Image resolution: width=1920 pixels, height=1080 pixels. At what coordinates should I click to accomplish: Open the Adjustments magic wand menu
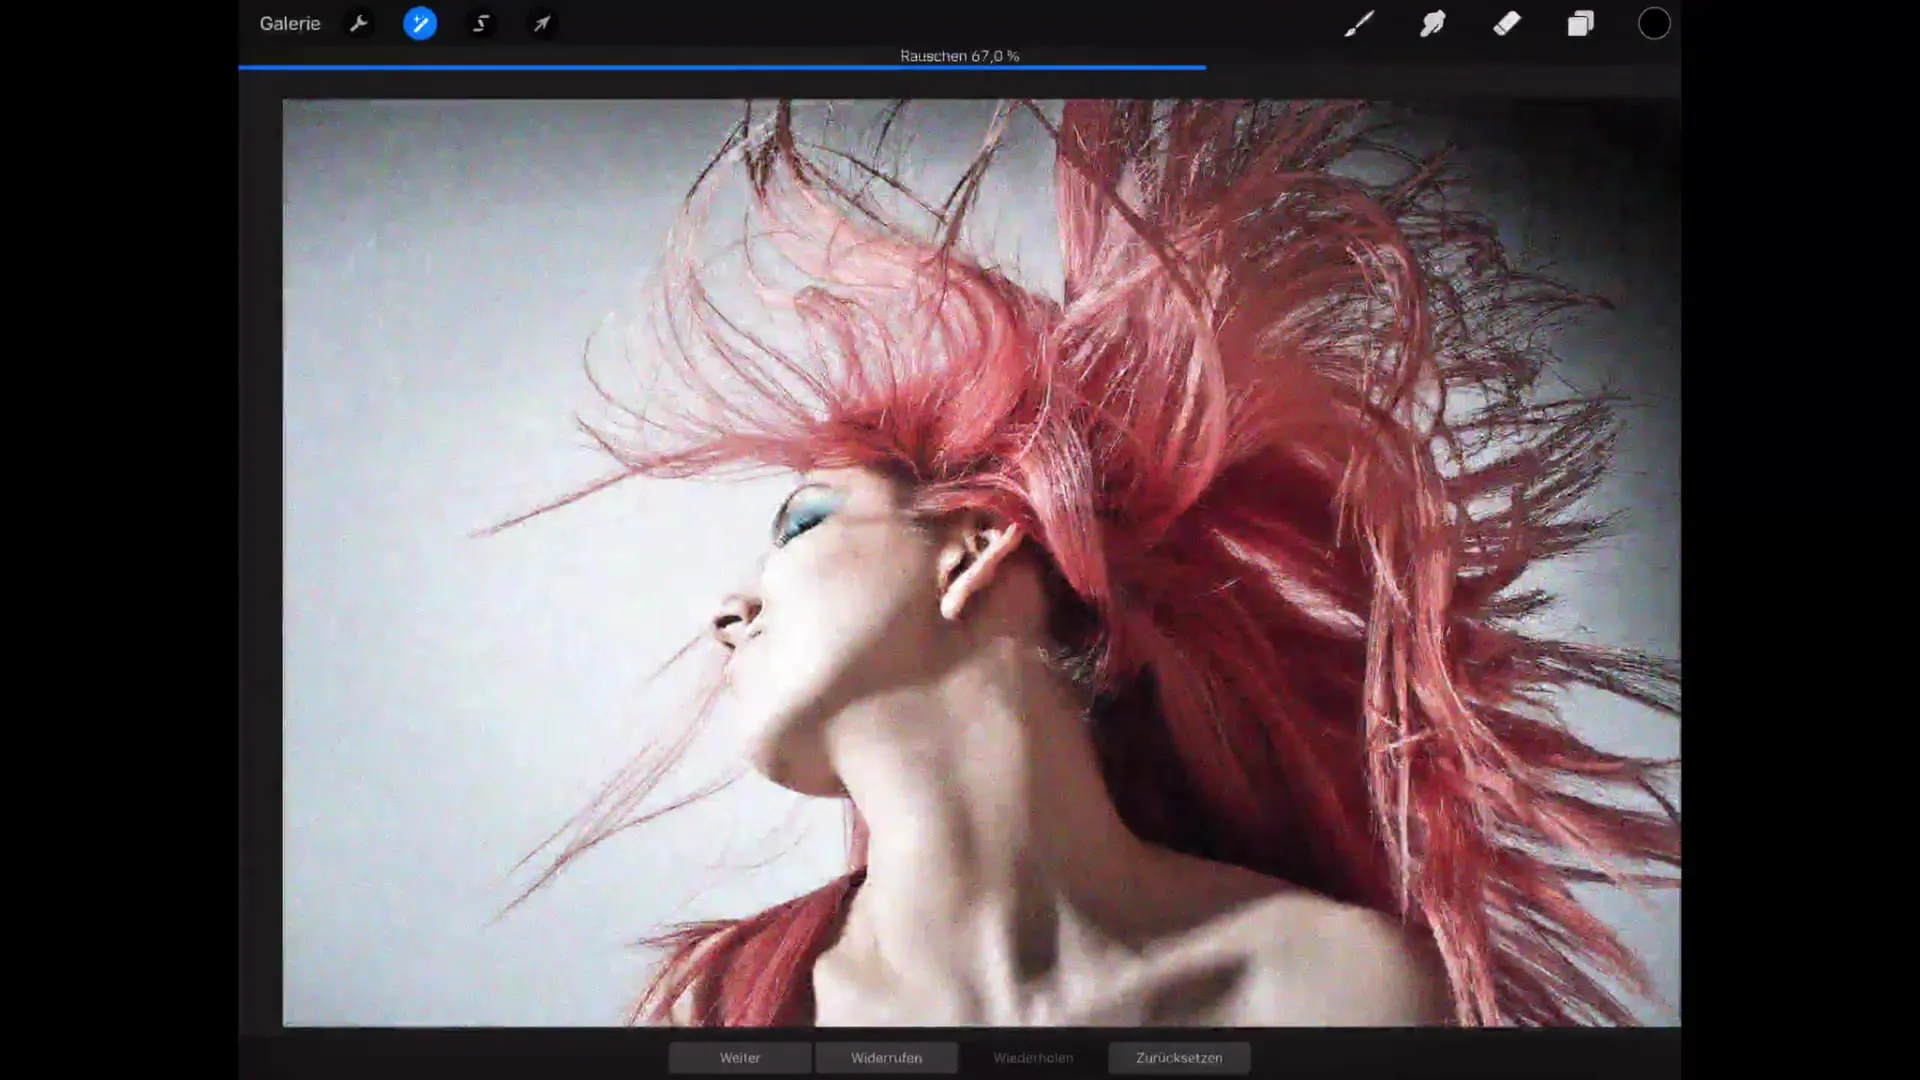(420, 23)
